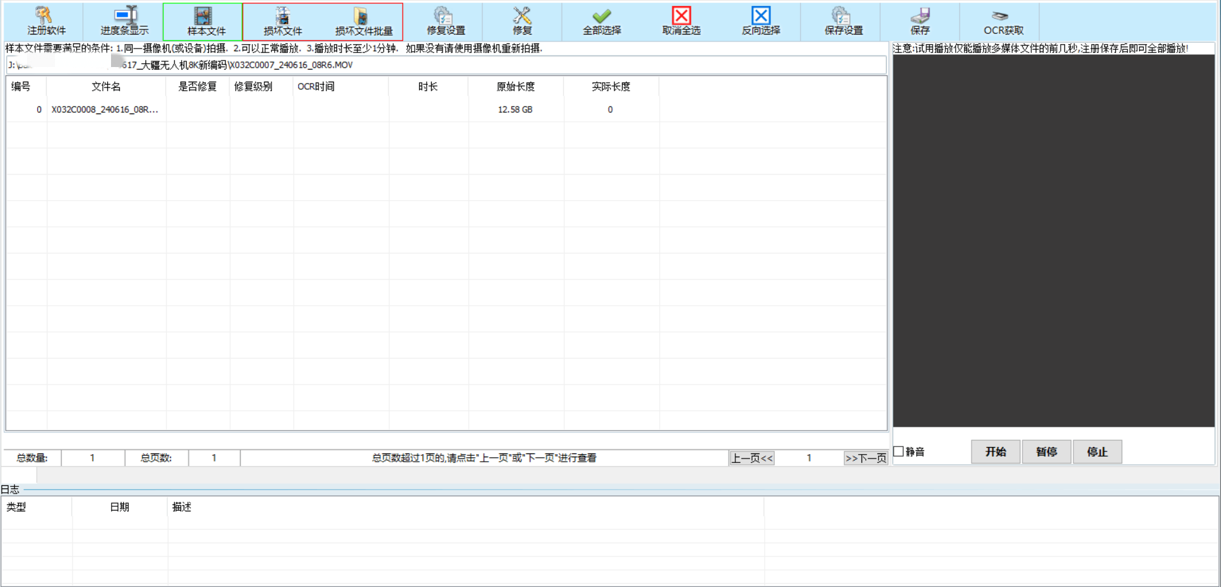Click 取消全选 deselect all icon
Screen dimensions: 1221x587
[x=681, y=21]
